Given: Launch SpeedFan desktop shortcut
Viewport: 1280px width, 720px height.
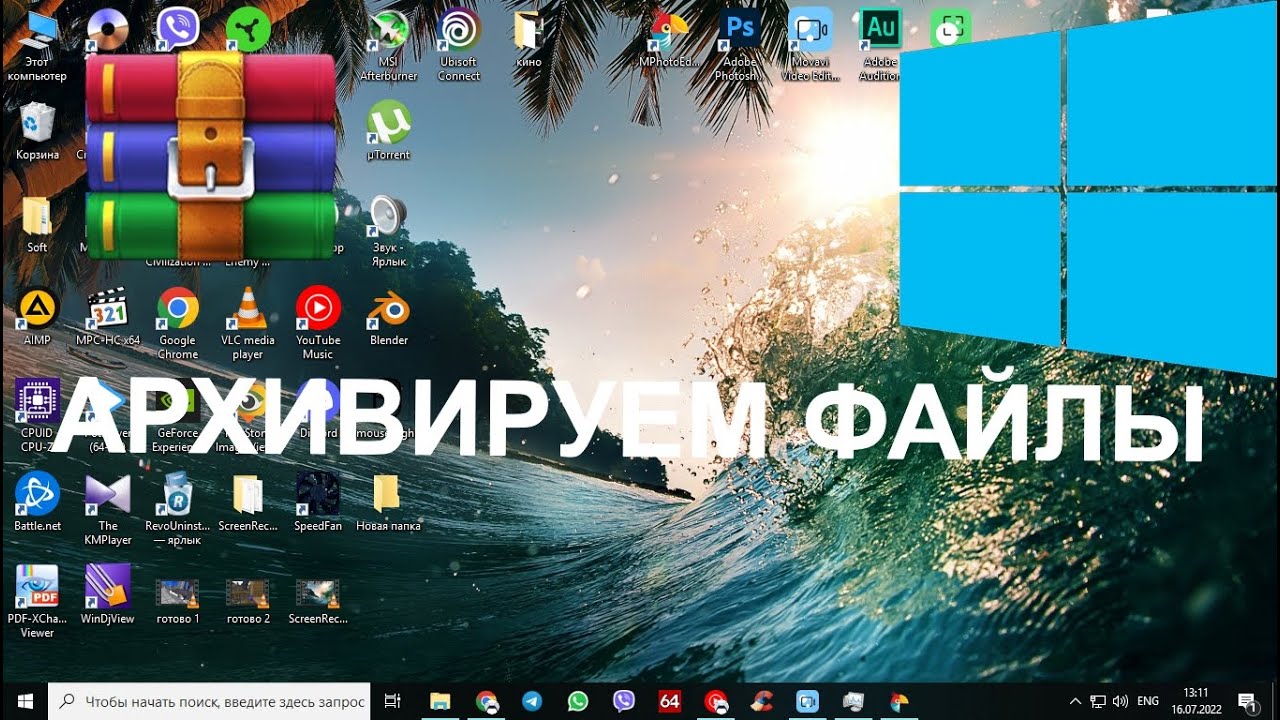Looking at the screenshot, I should coord(318,502).
